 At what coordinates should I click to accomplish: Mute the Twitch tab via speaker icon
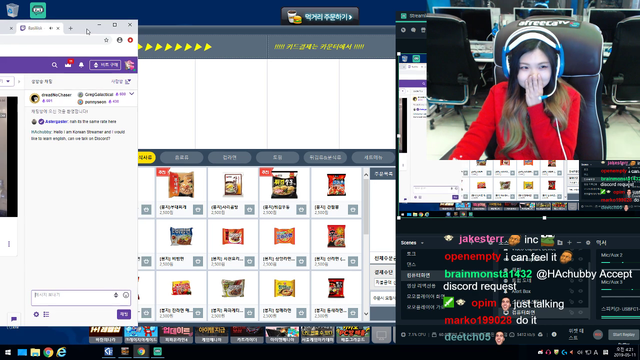click(x=51, y=28)
